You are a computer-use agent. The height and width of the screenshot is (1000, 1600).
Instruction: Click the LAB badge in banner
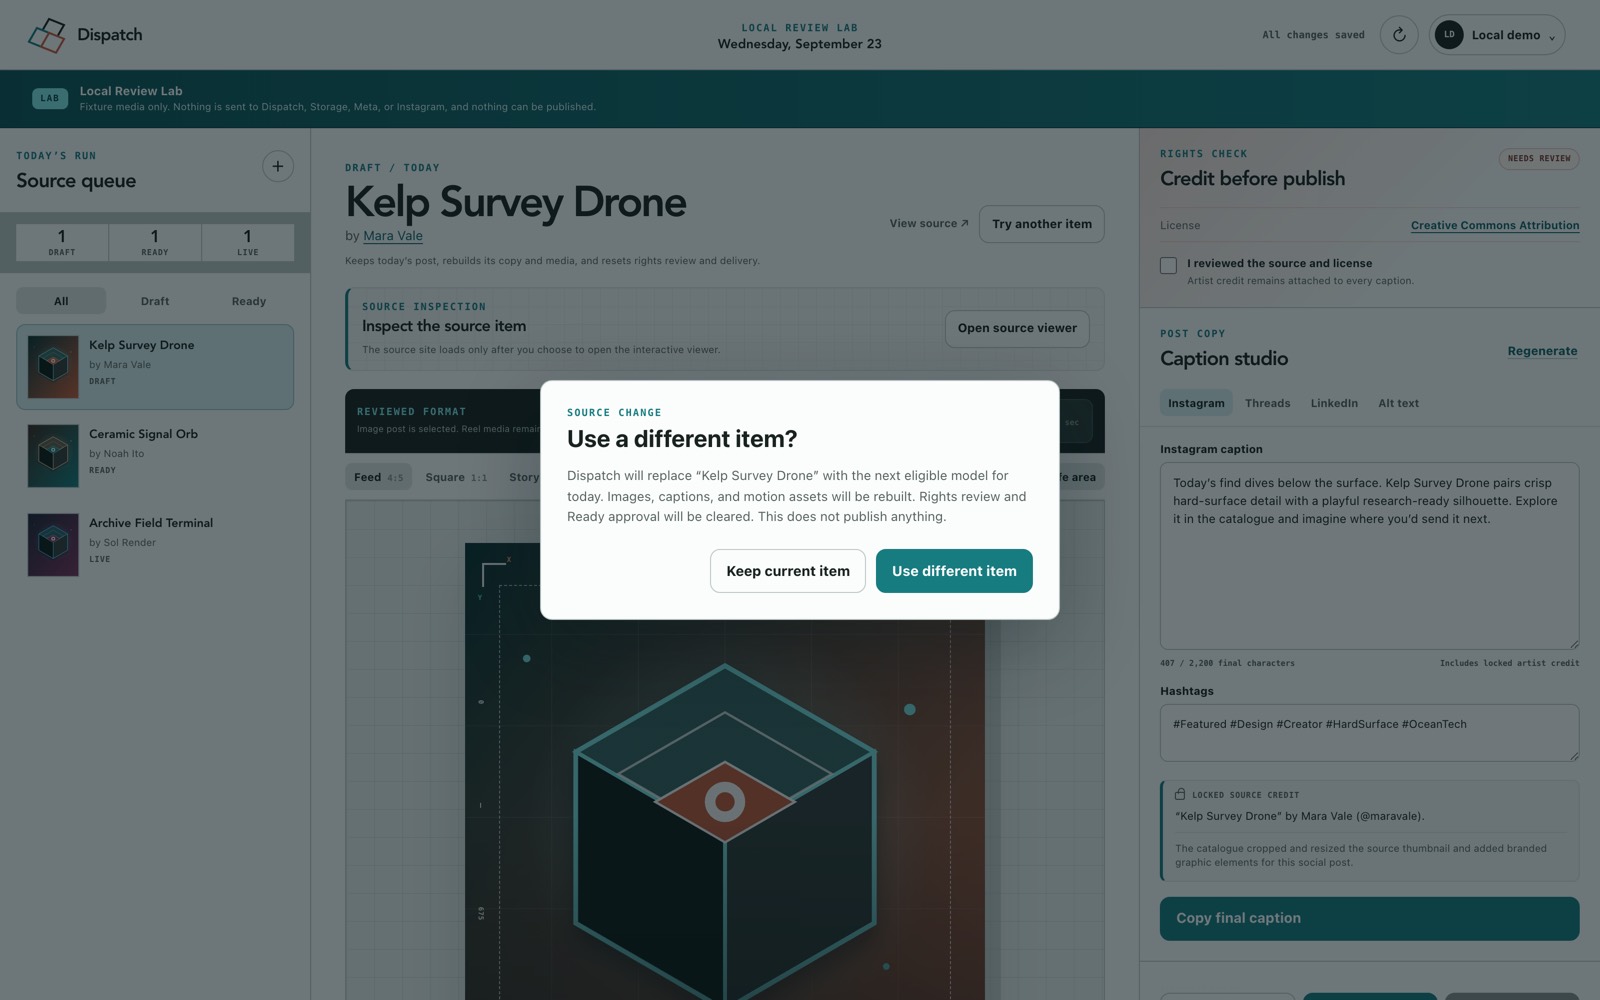click(50, 98)
